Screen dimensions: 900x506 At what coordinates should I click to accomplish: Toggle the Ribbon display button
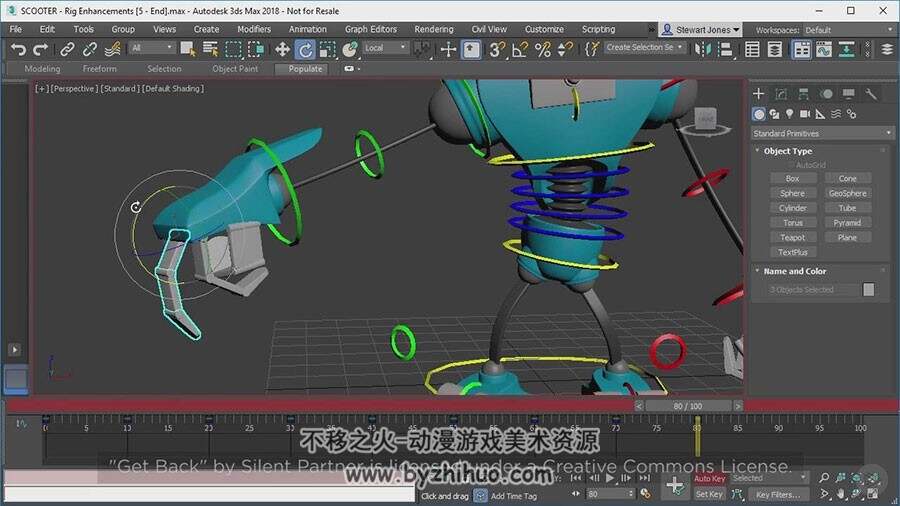point(801,50)
